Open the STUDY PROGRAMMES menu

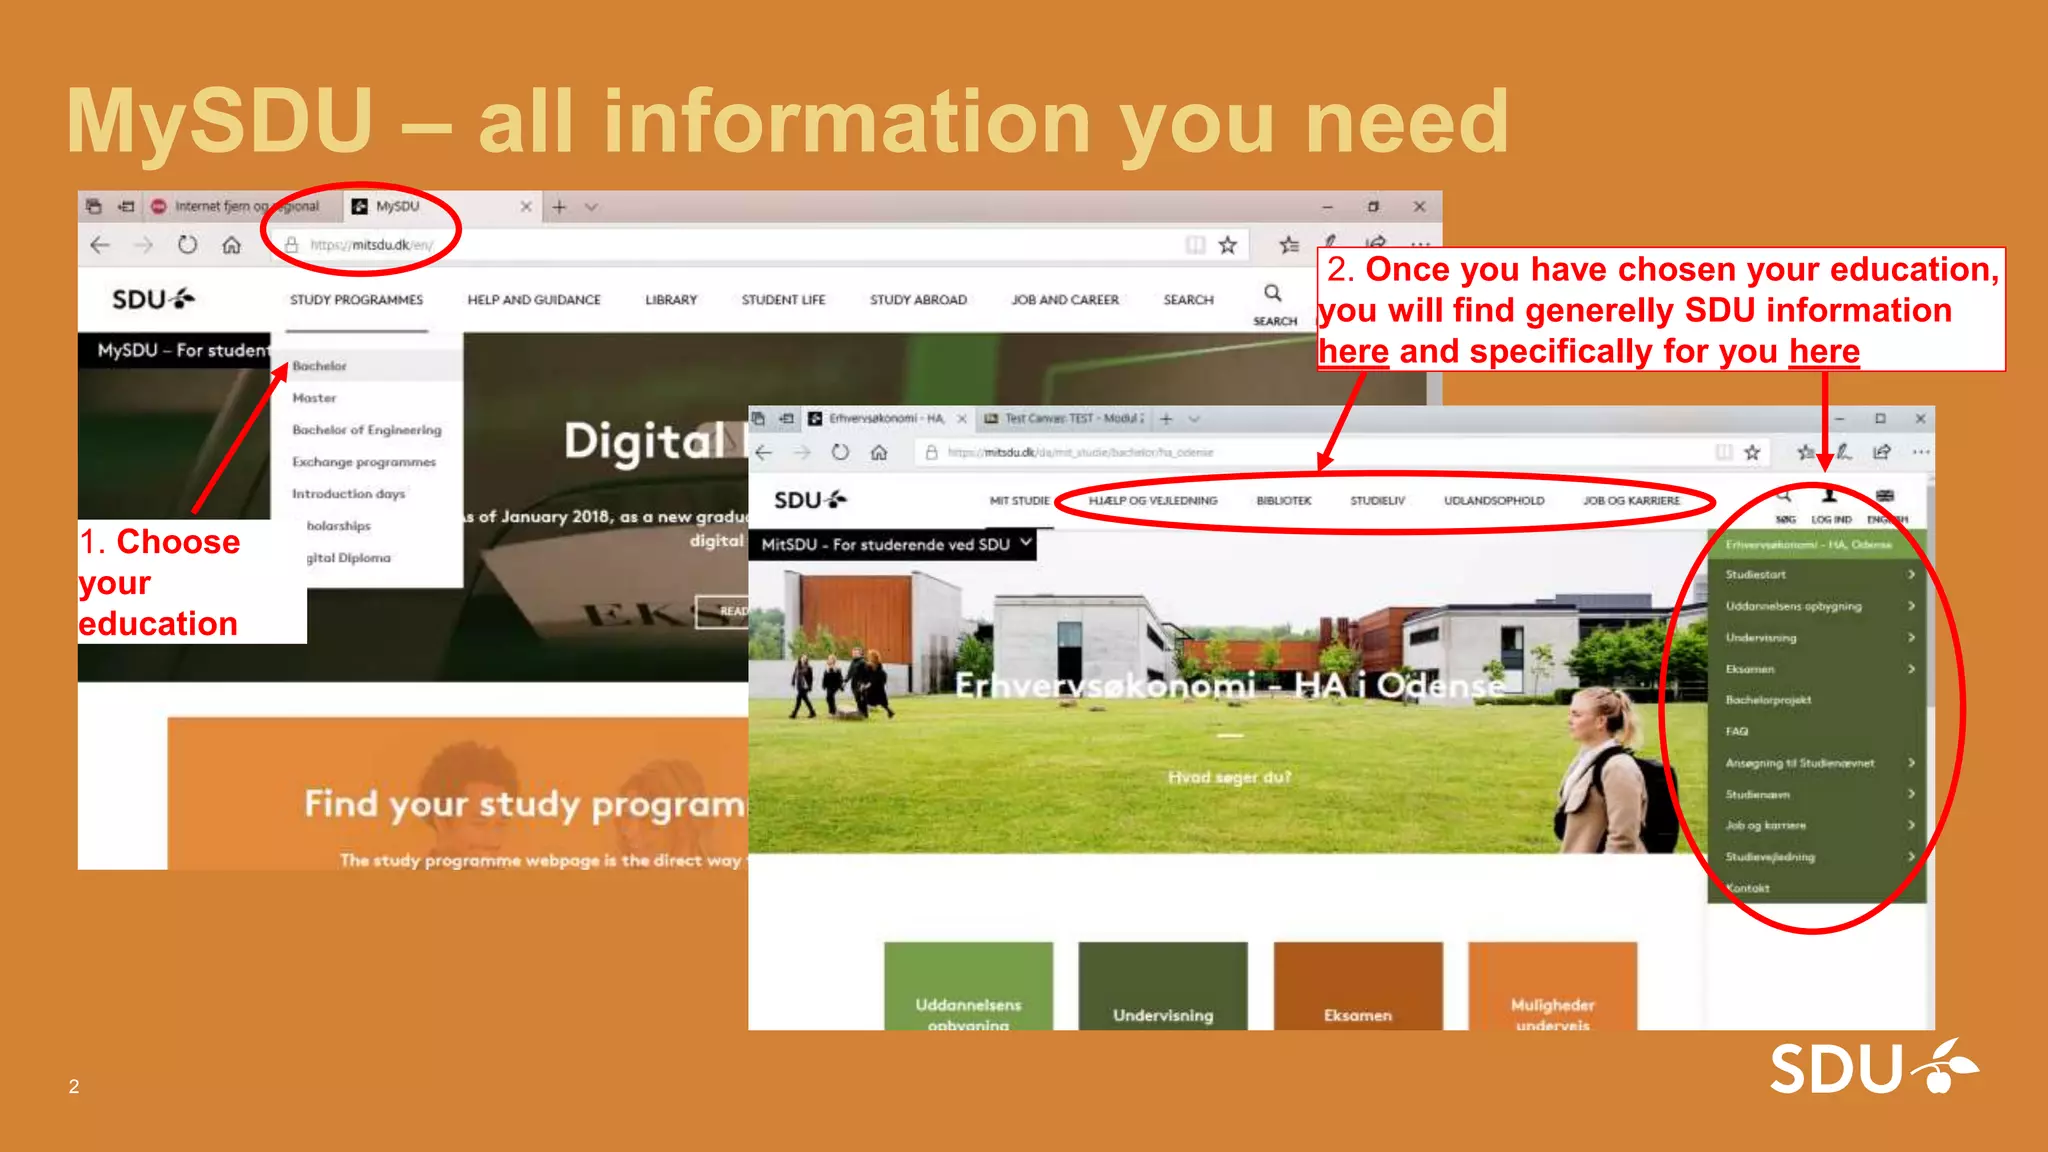pyautogui.click(x=356, y=300)
